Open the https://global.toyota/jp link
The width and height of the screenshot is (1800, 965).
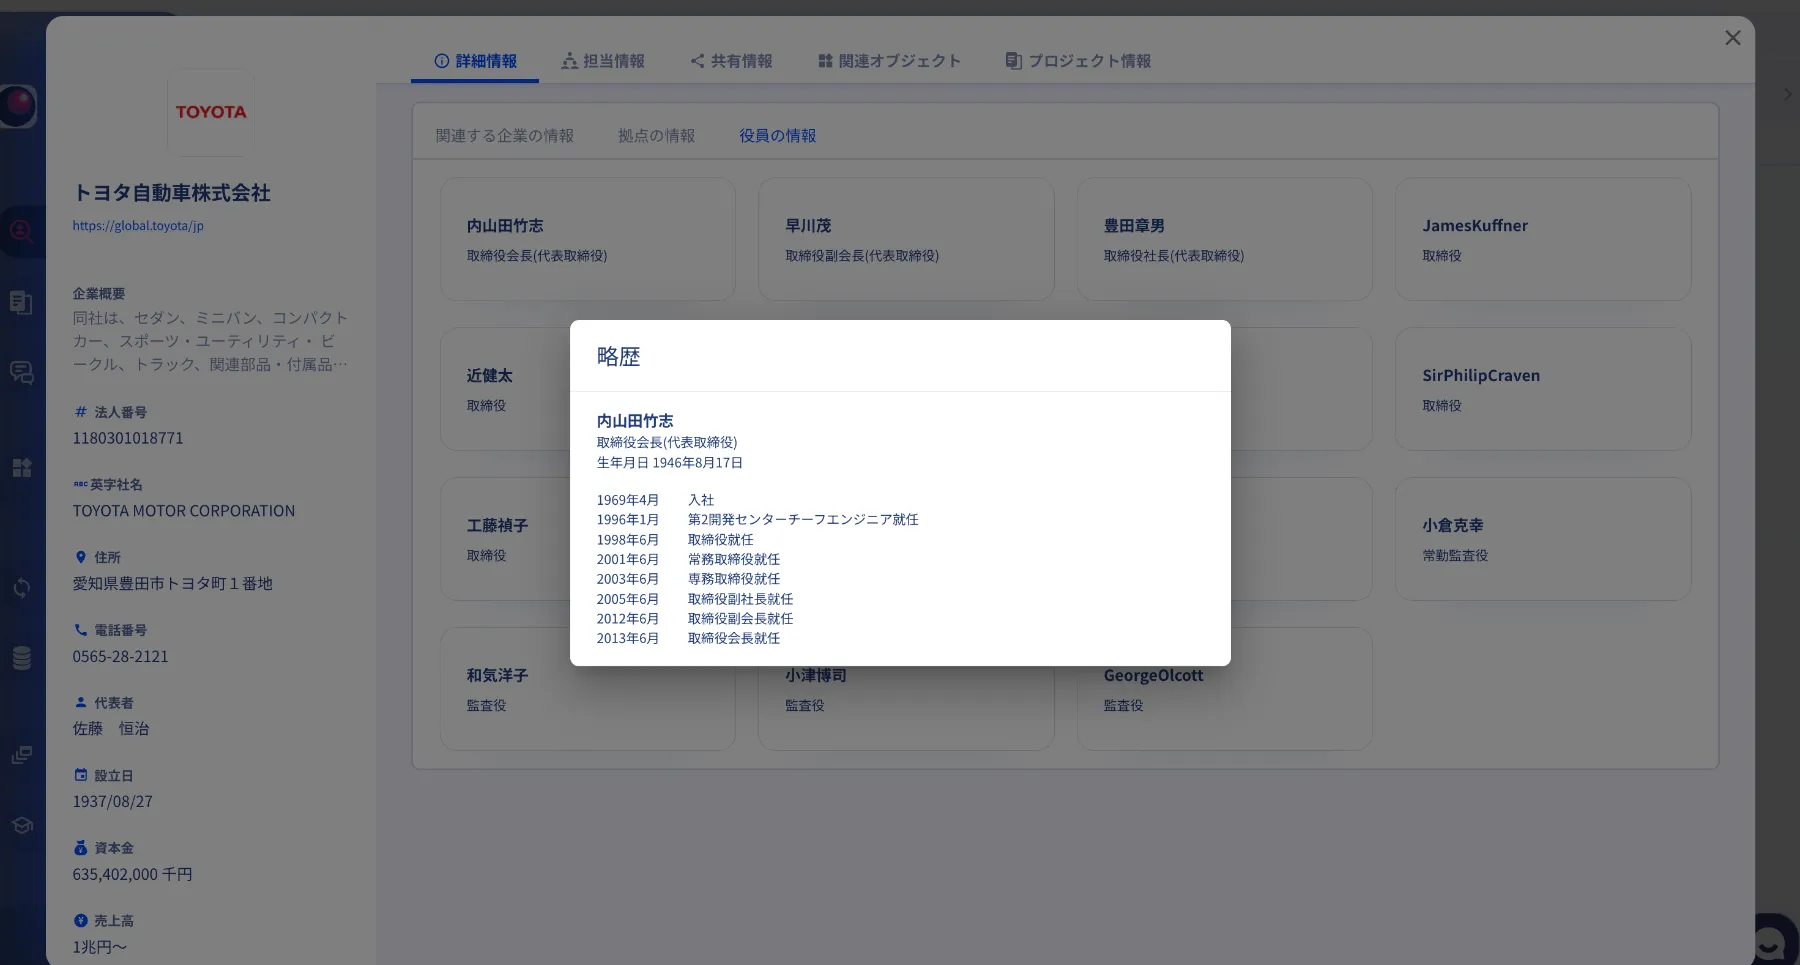pos(138,226)
